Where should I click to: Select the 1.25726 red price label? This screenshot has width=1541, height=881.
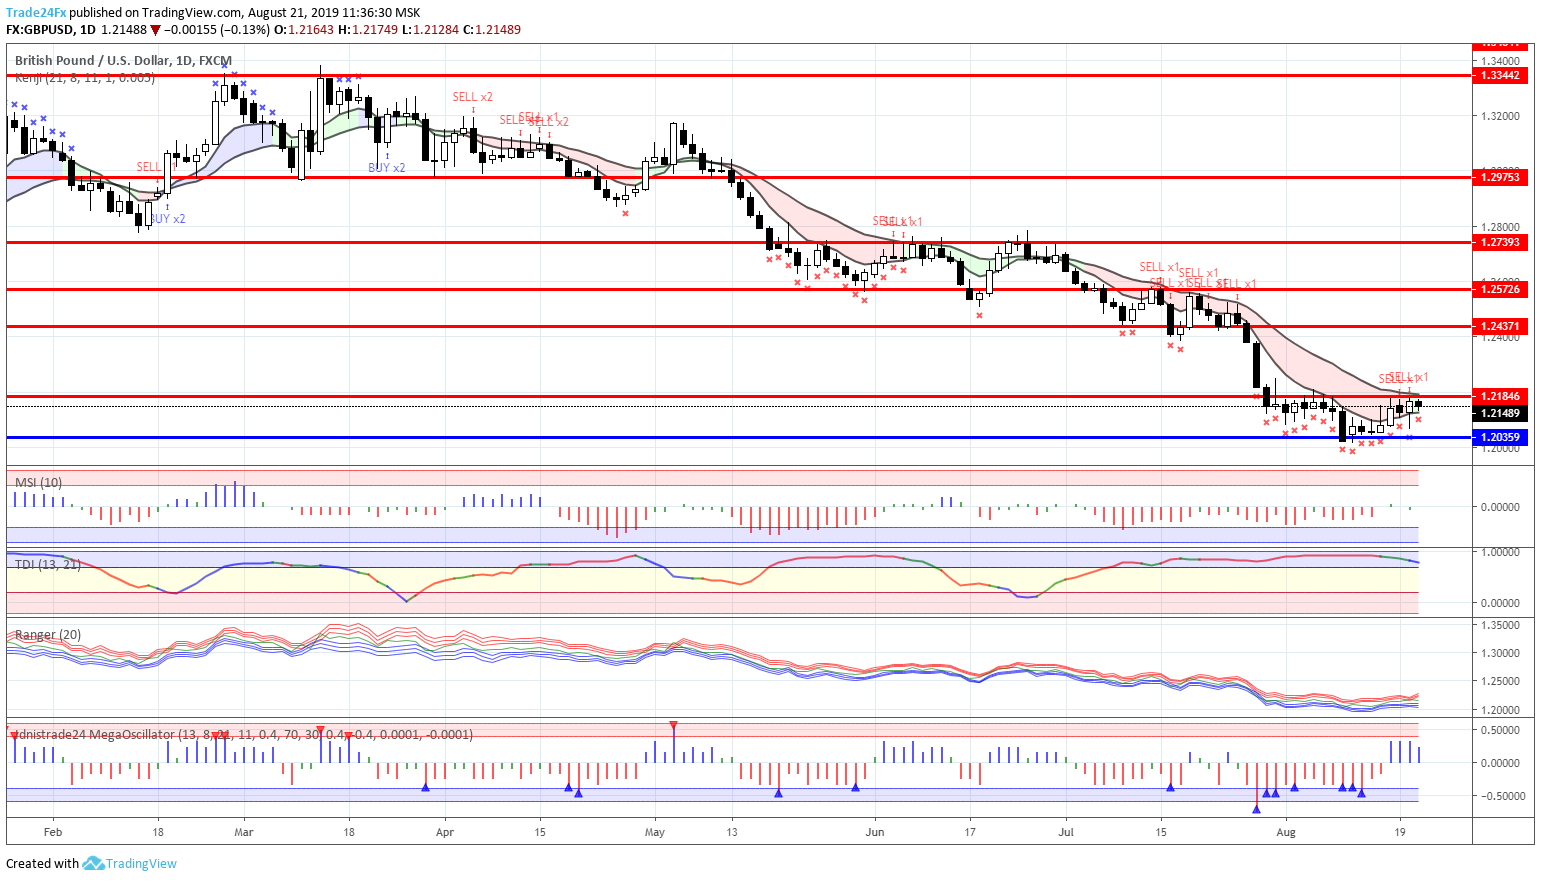pyautogui.click(x=1501, y=289)
